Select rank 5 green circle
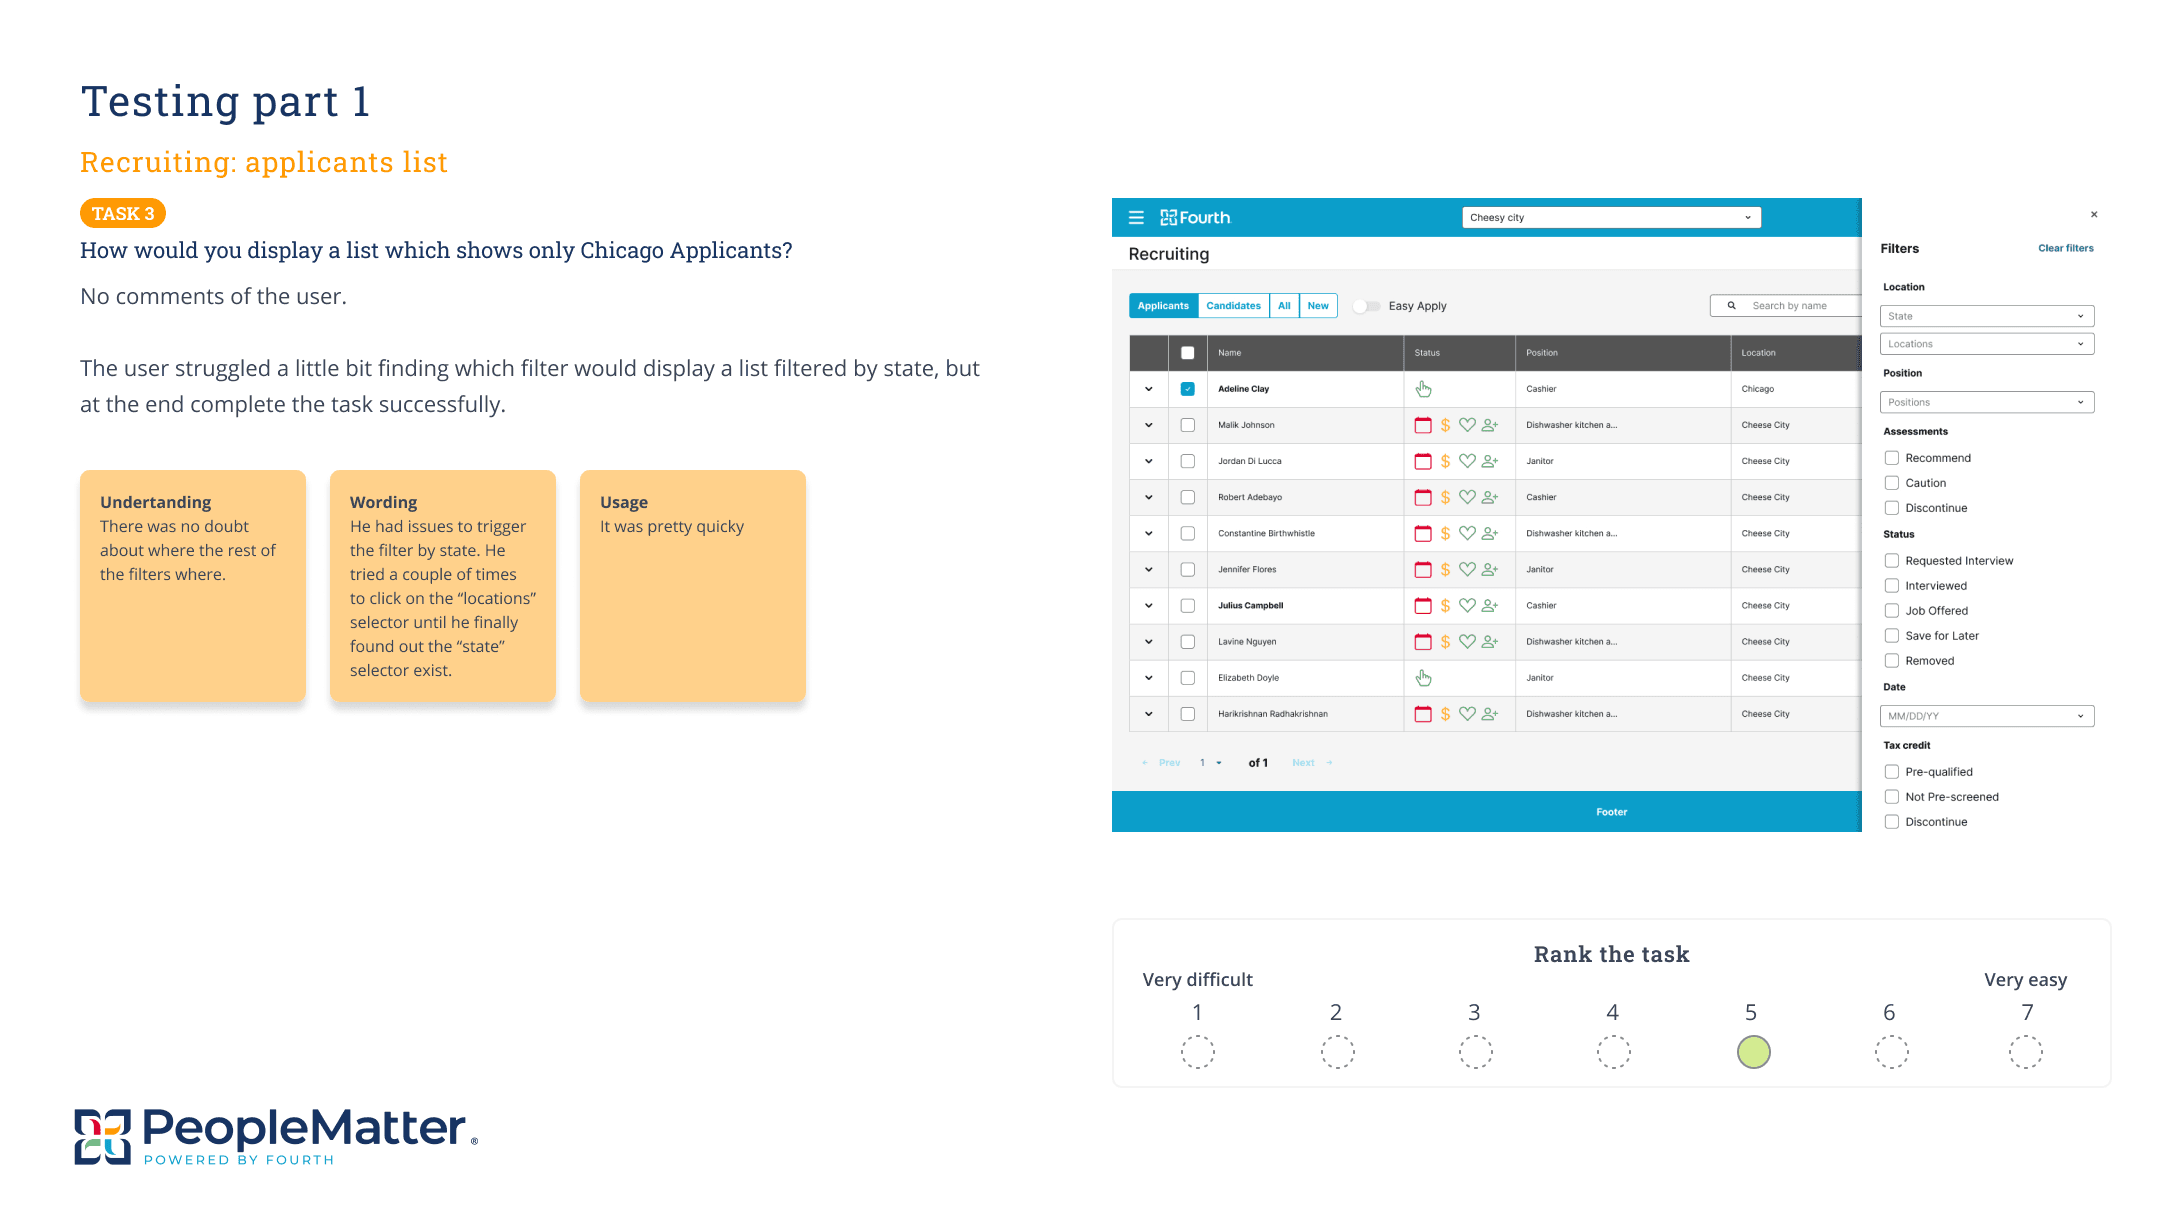The height and width of the screenshot is (1226, 2174). click(1753, 1052)
